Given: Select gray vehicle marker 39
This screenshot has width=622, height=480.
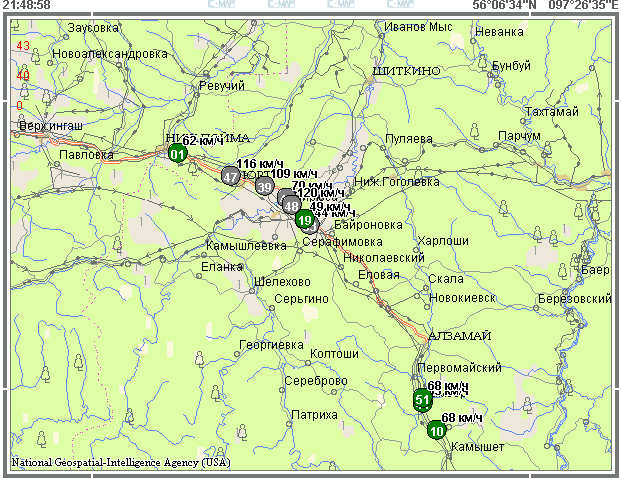Looking at the screenshot, I should pos(264,186).
